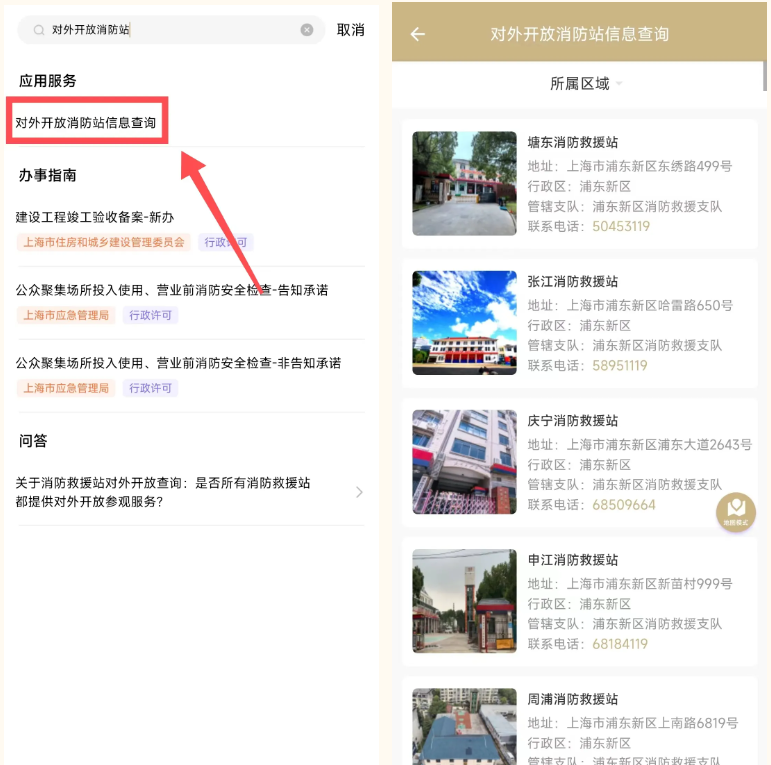The width and height of the screenshot is (771, 765).
Task: Open the 塘东消防救援站 photo thumbnail
Action: point(464,184)
